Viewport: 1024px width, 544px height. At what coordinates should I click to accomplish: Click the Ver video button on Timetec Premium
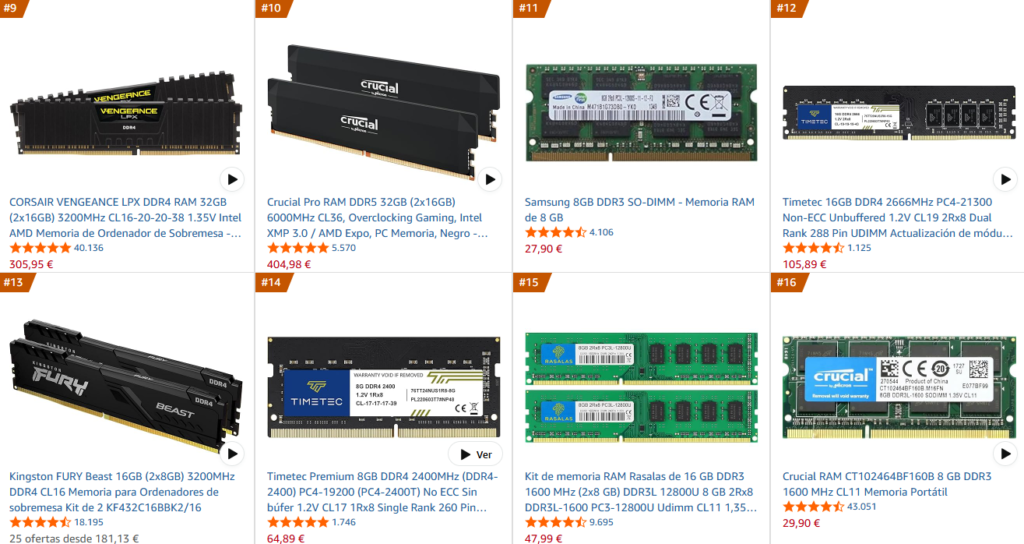[475, 455]
